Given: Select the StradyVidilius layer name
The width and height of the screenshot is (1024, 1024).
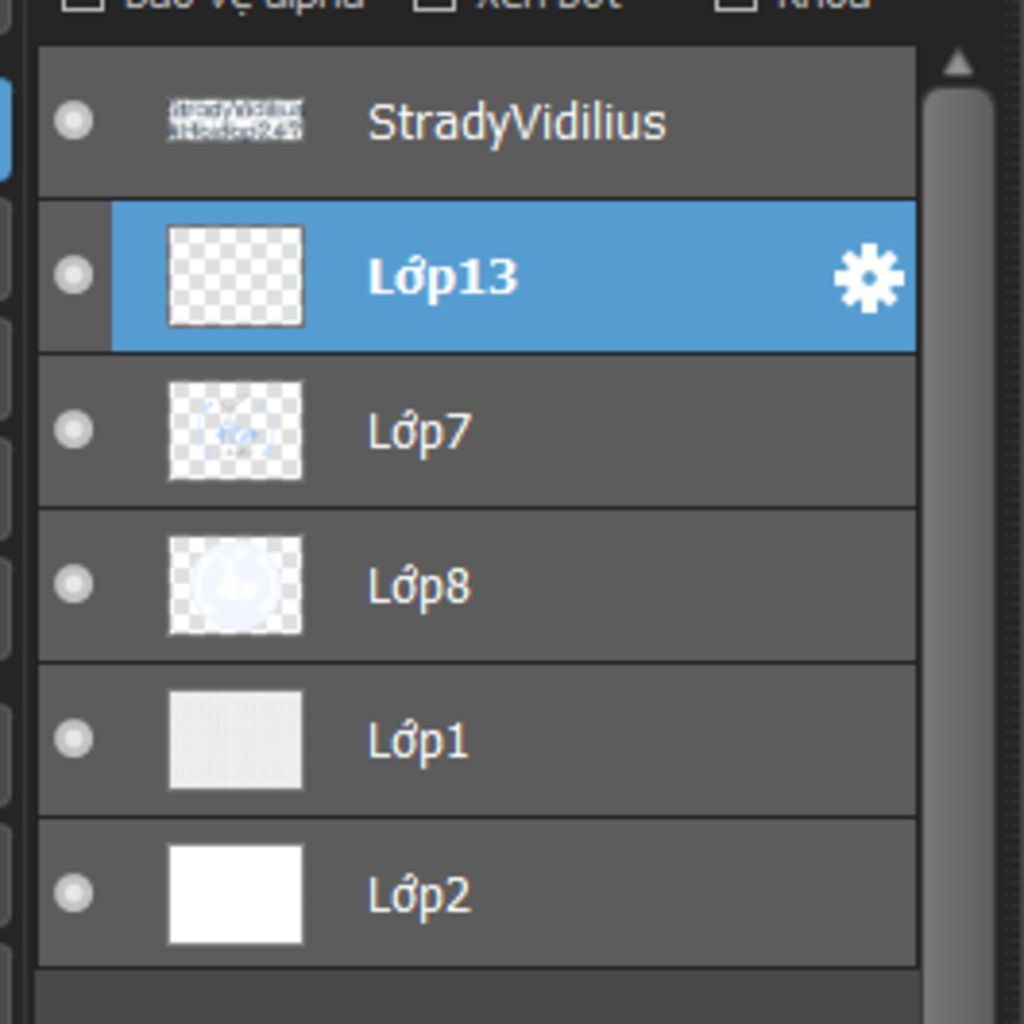Looking at the screenshot, I should (517, 124).
